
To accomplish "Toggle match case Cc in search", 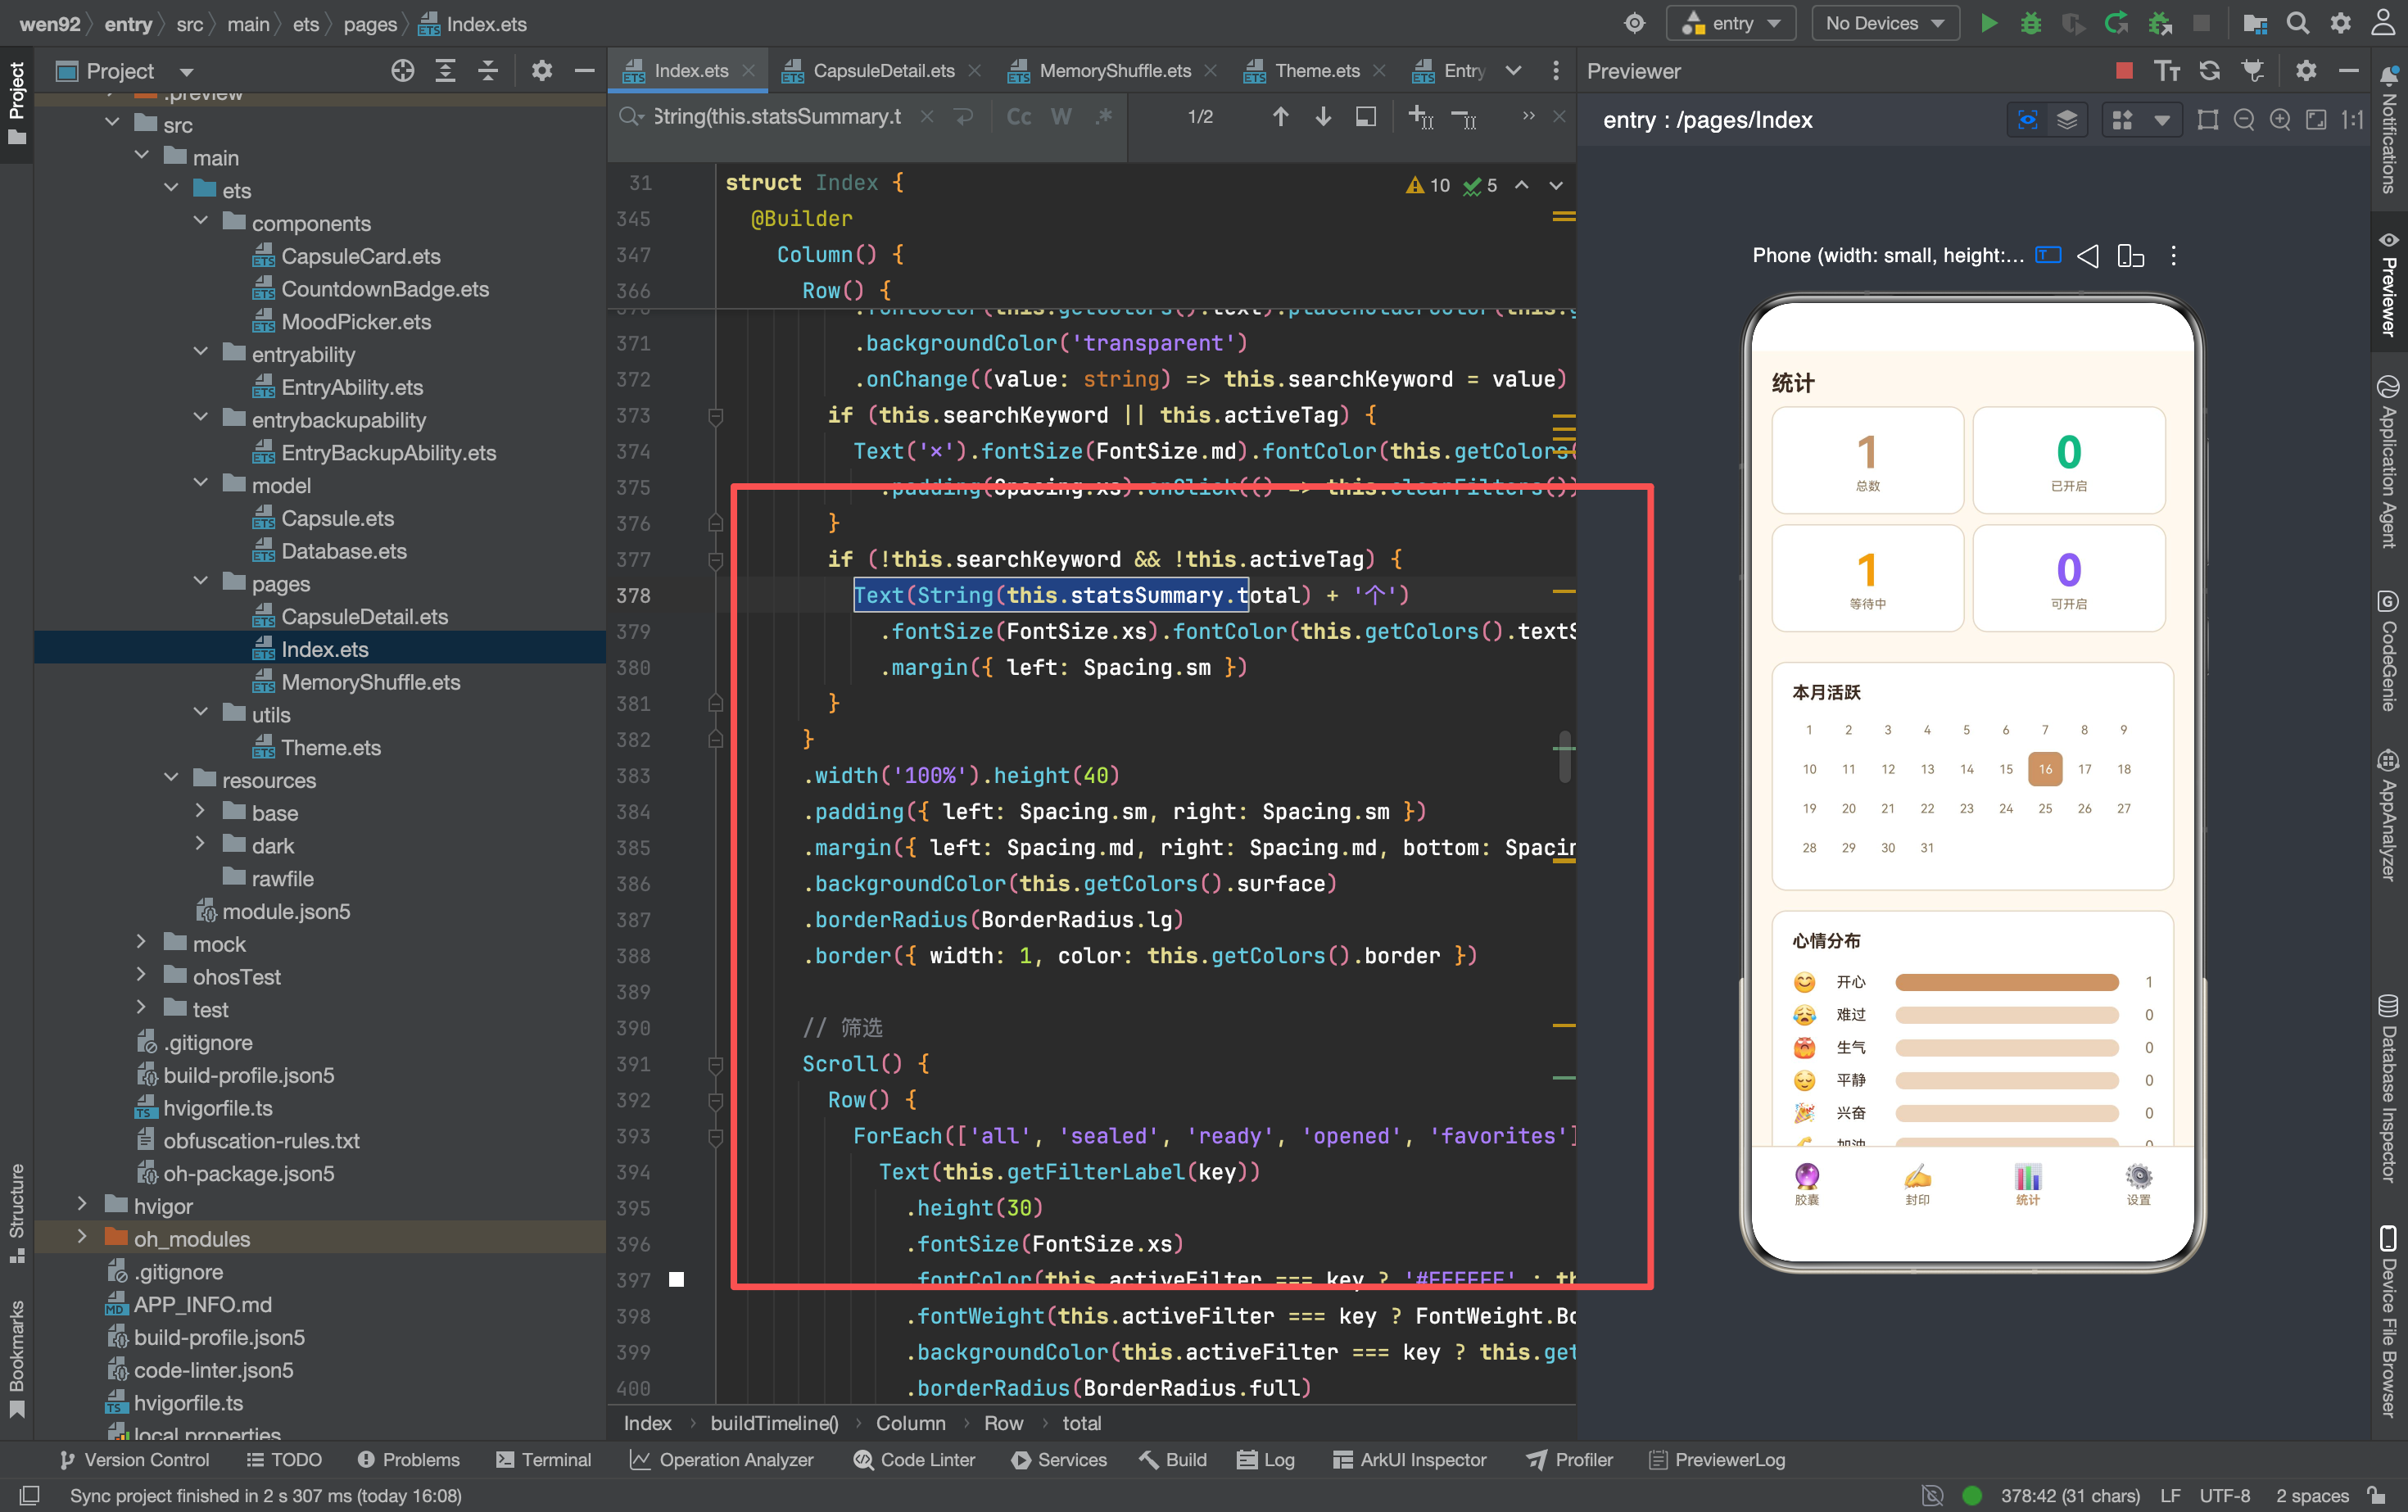I will (x=1018, y=117).
